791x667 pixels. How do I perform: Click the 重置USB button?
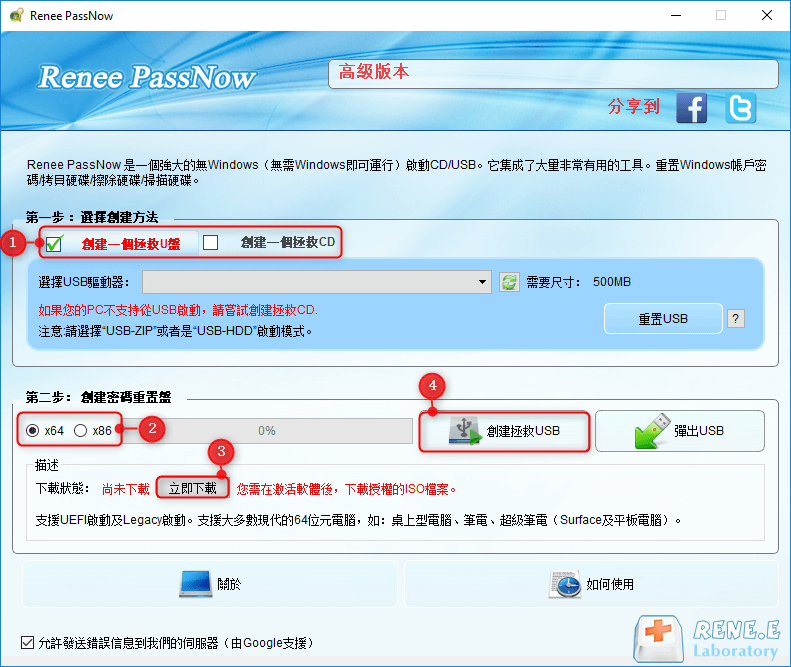tap(663, 318)
